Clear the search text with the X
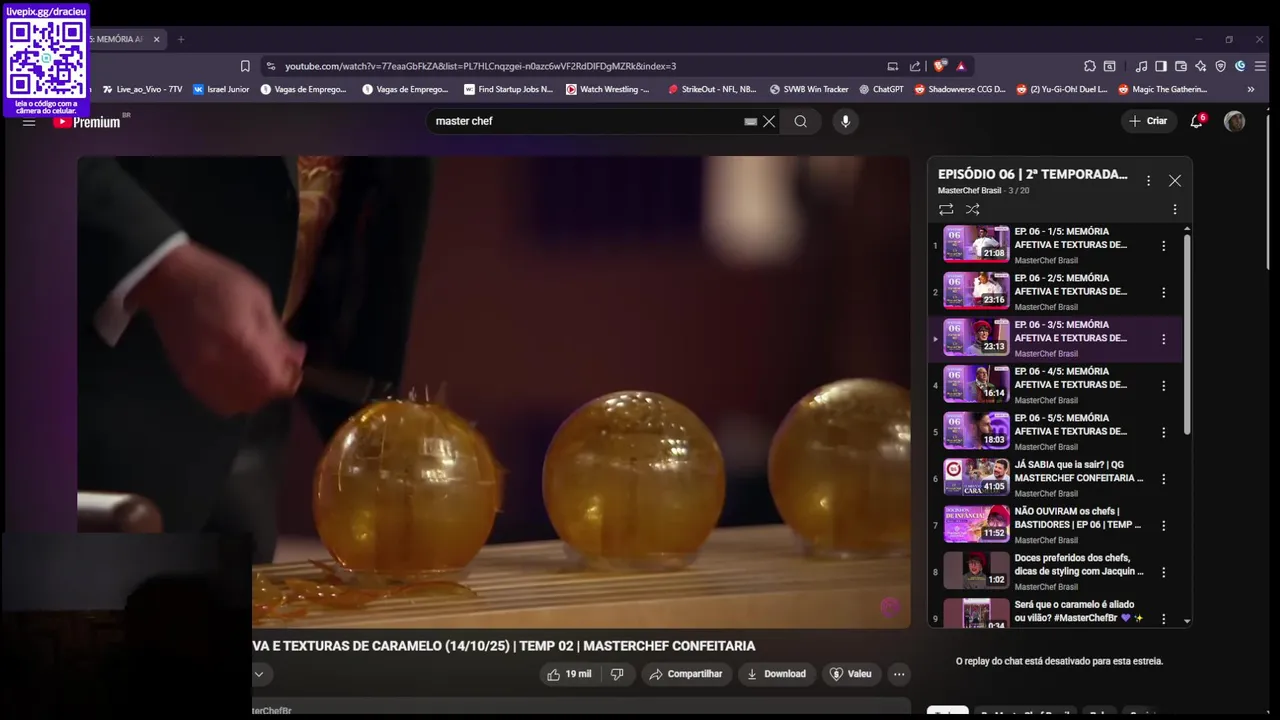This screenshot has width=1280, height=720. (769, 121)
